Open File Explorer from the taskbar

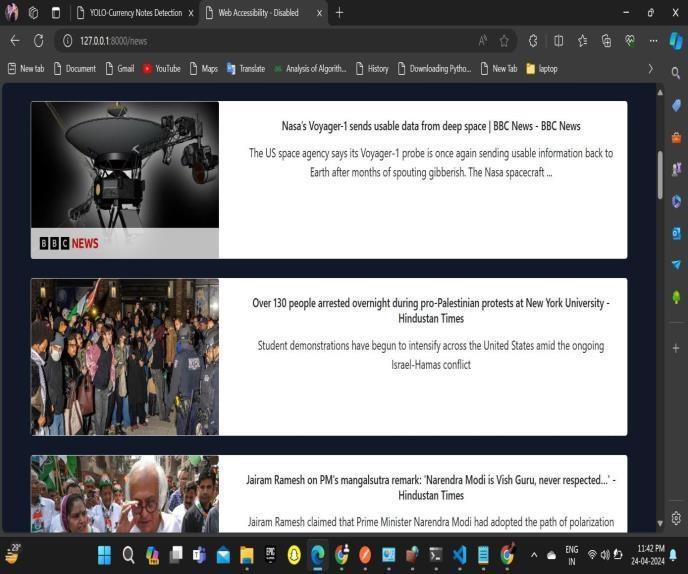tap(247, 555)
